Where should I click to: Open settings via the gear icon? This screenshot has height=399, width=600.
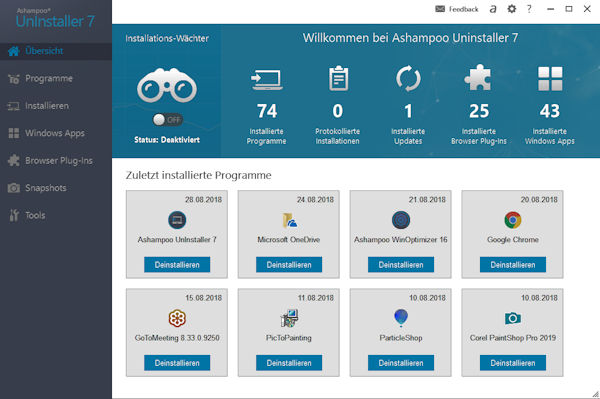[x=512, y=9]
